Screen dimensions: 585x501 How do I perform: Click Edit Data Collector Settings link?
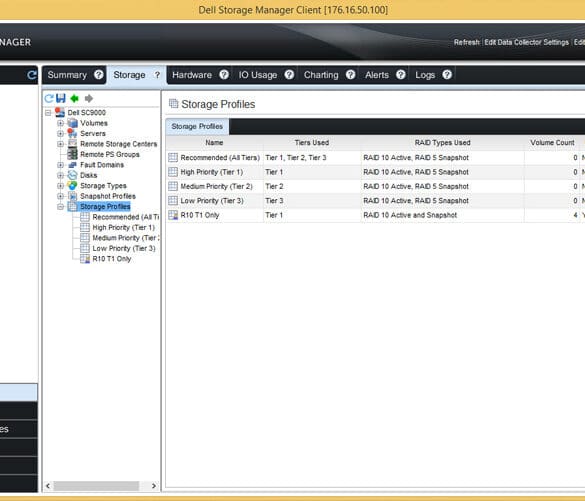point(526,43)
